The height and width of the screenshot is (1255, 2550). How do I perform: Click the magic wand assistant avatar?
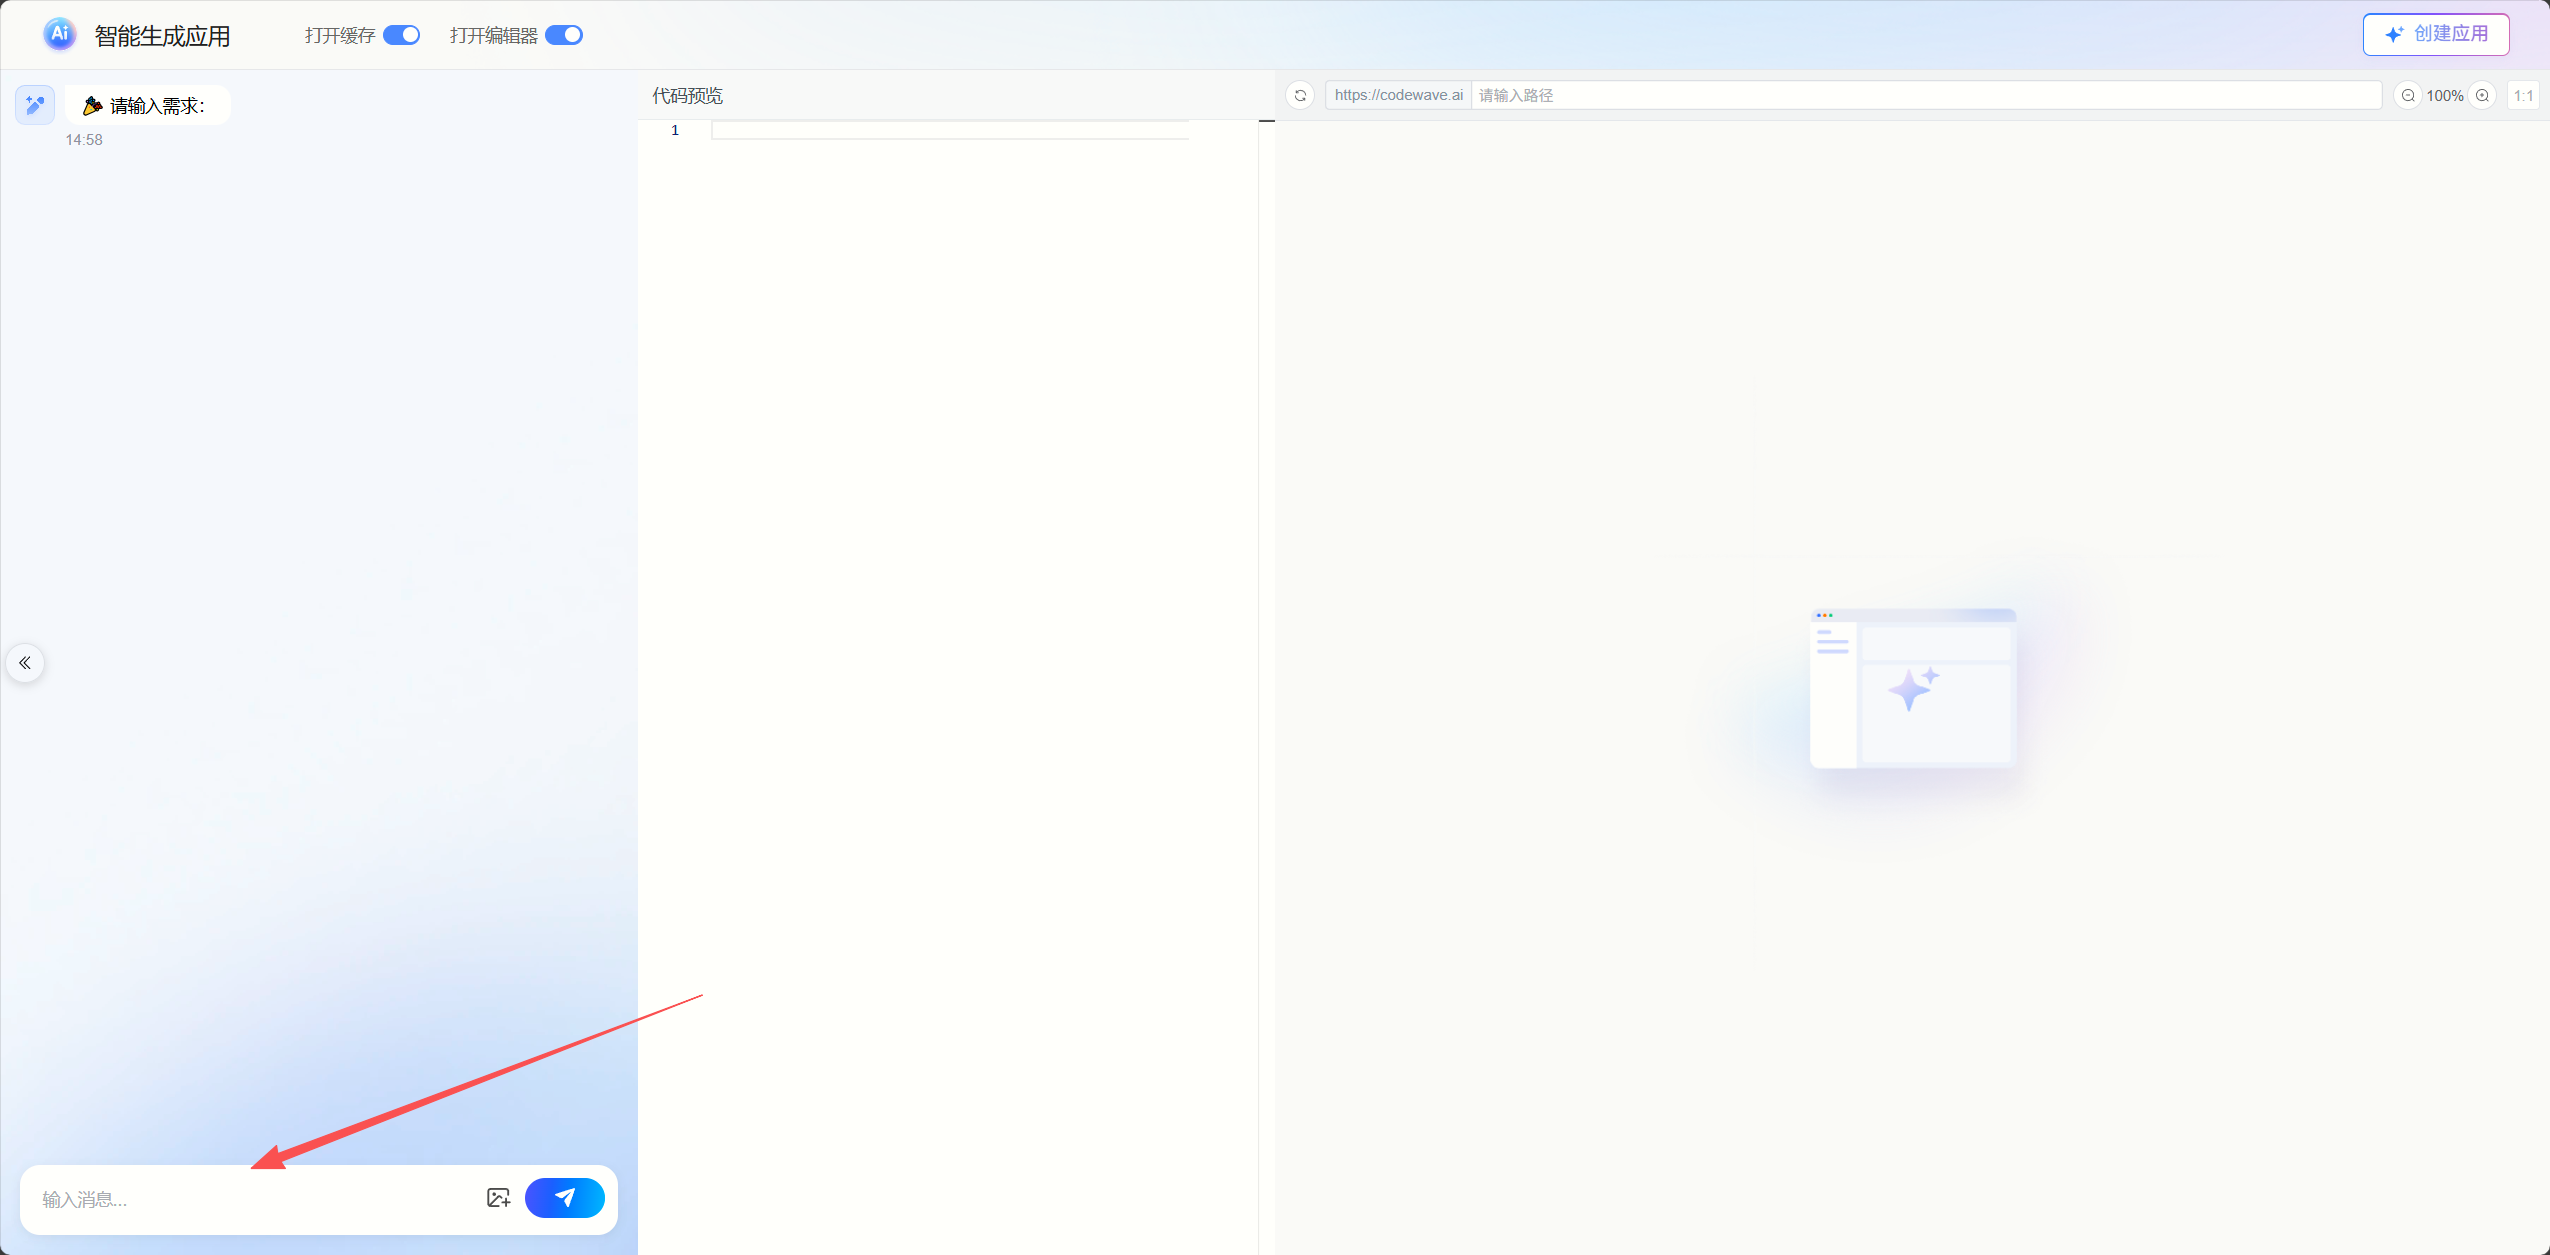pos(35,105)
